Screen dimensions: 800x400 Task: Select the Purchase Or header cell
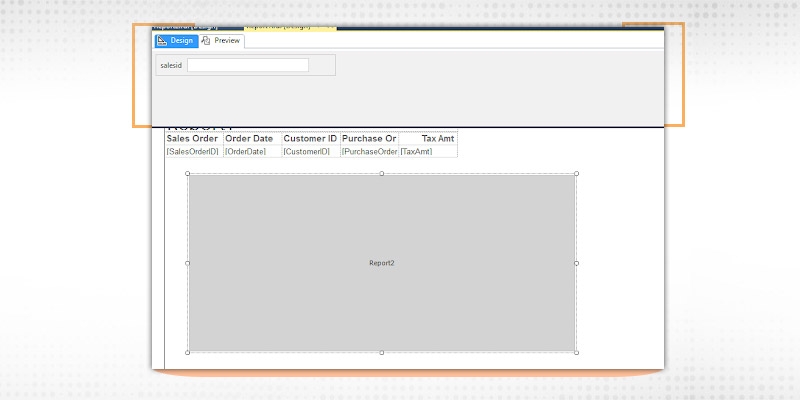click(369, 138)
